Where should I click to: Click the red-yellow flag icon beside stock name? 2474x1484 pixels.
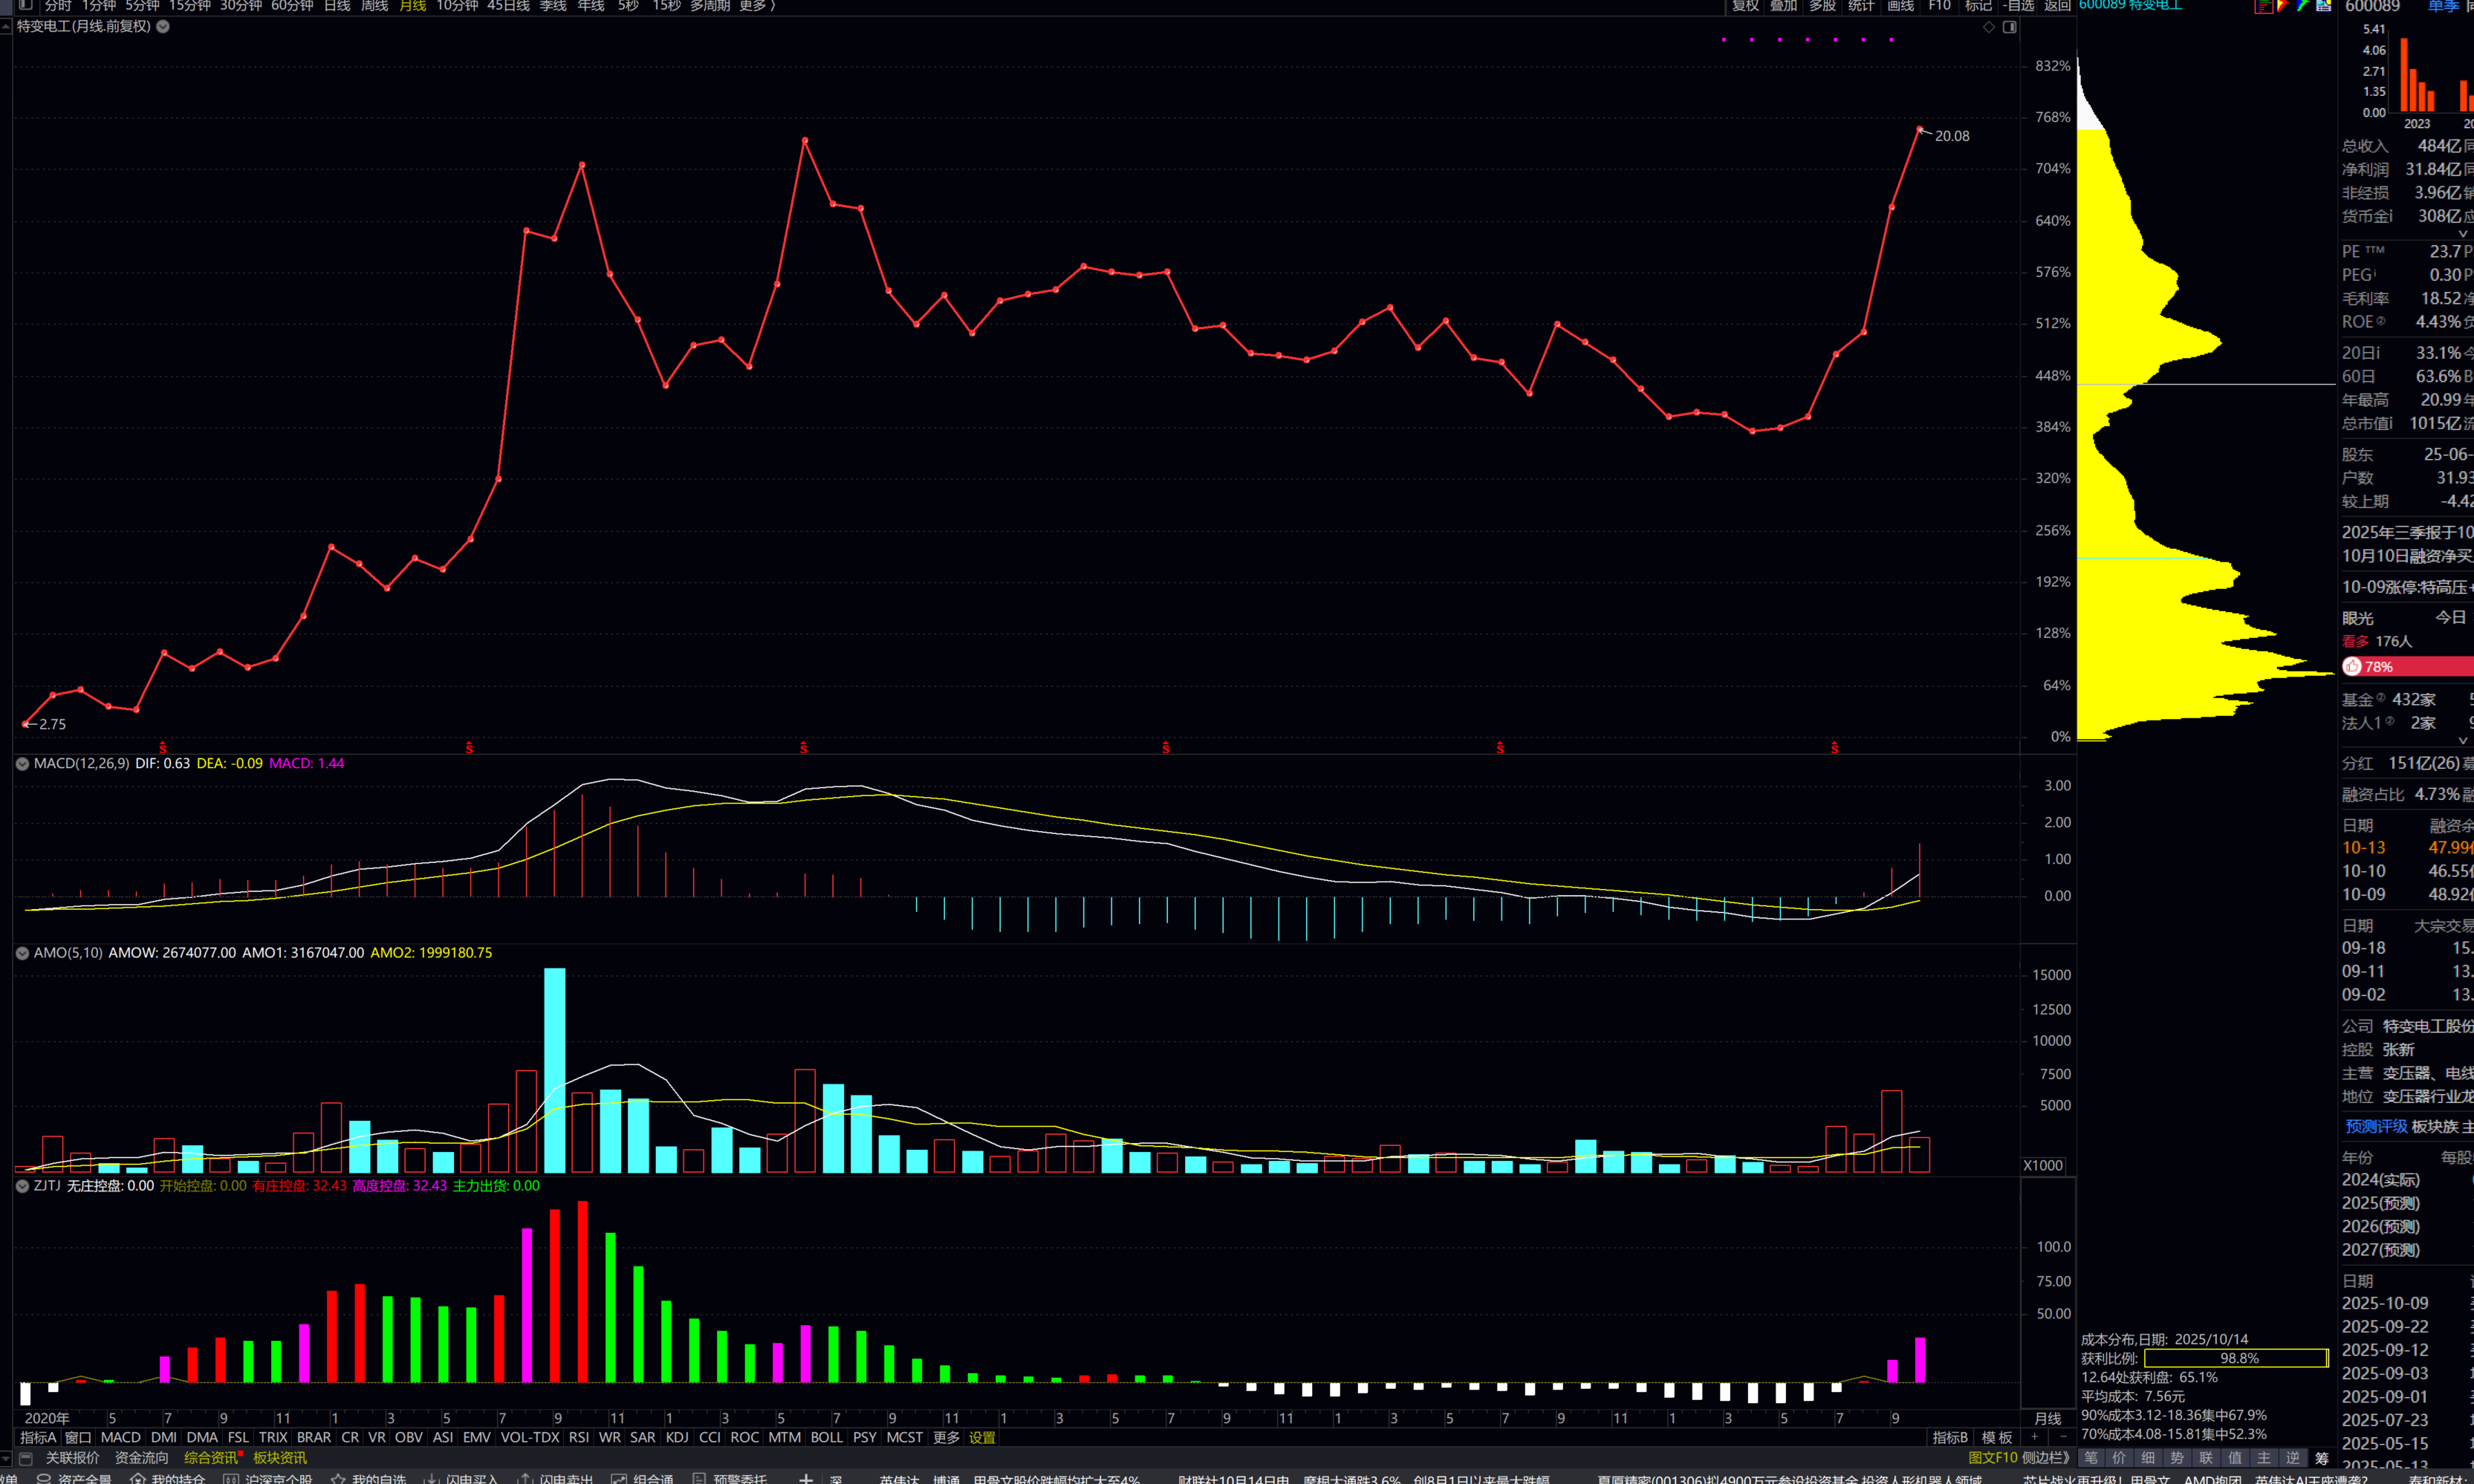(x=2283, y=6)
